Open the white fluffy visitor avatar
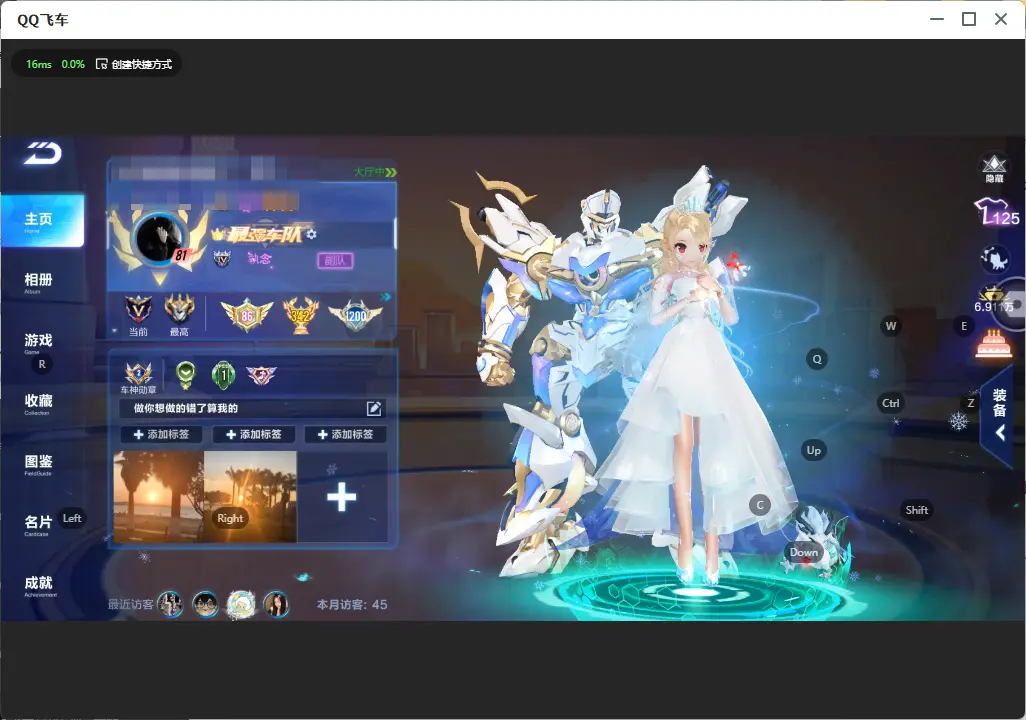 (x=241, y=604)
